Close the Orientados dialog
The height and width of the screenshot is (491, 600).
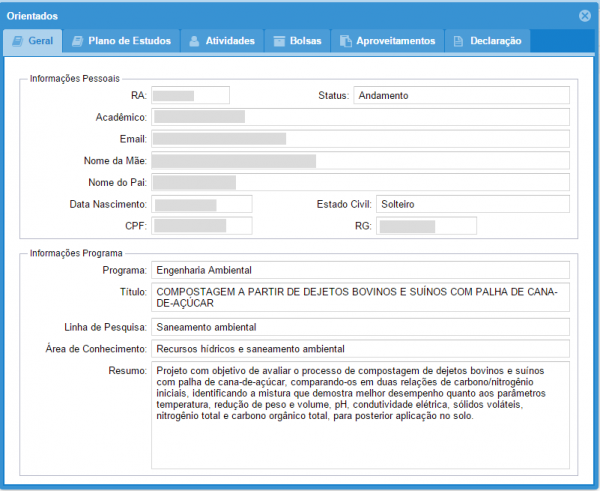click(x=585, y=16)
